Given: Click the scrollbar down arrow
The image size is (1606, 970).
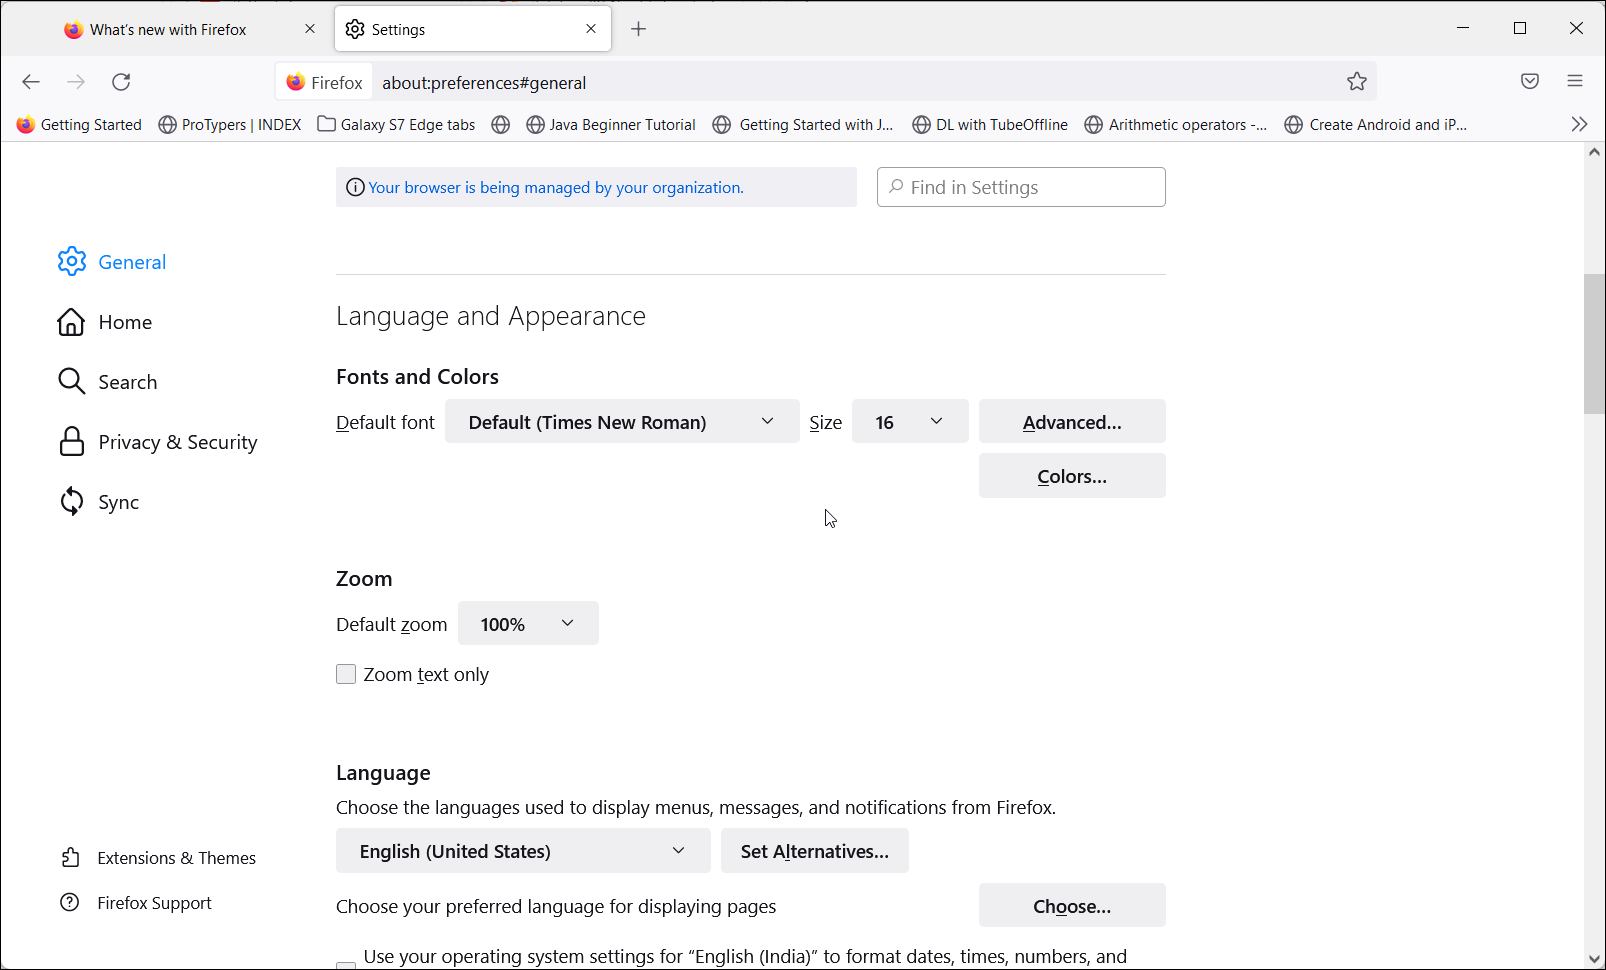Looking at the screenshot, I should [1594, 958].
